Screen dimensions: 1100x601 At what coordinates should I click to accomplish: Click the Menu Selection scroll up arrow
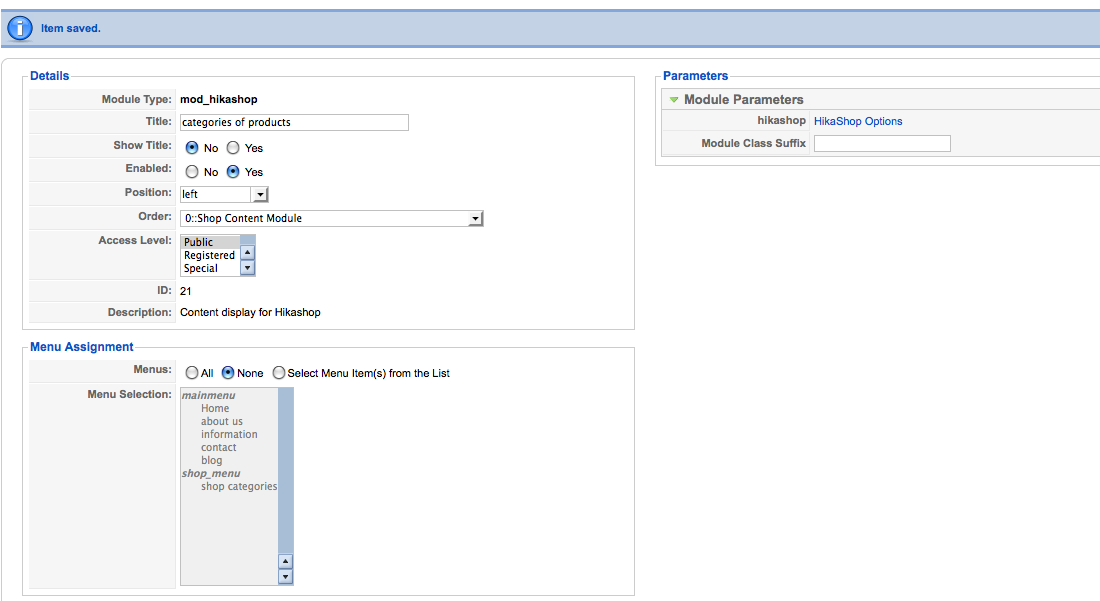[285, 562]
